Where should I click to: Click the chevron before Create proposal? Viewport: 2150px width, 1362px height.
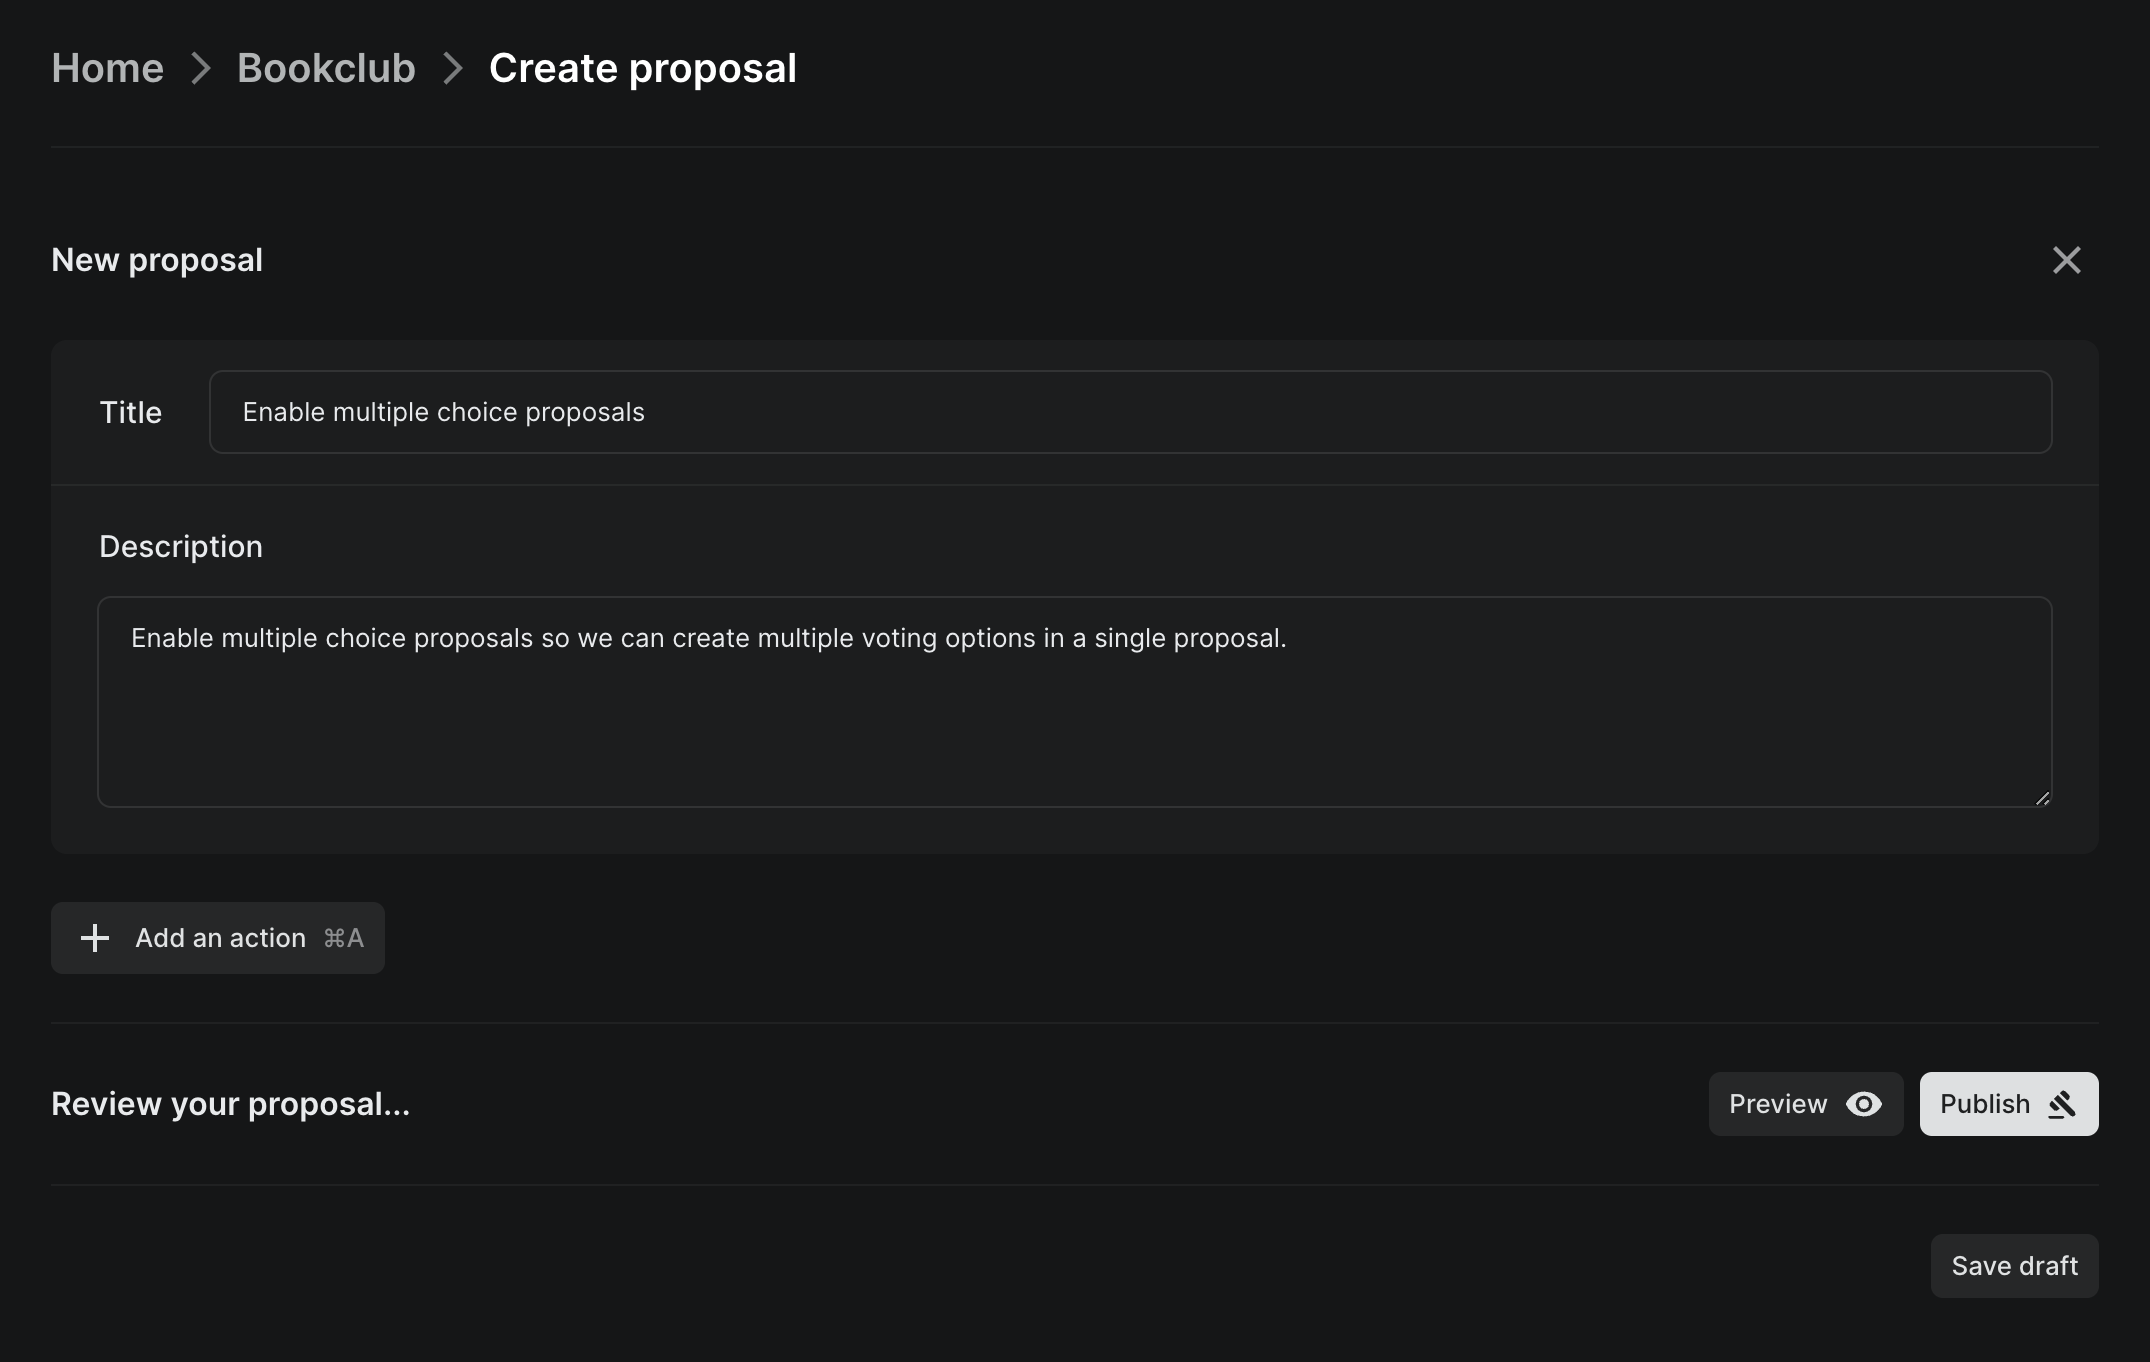tap(453, 69)
